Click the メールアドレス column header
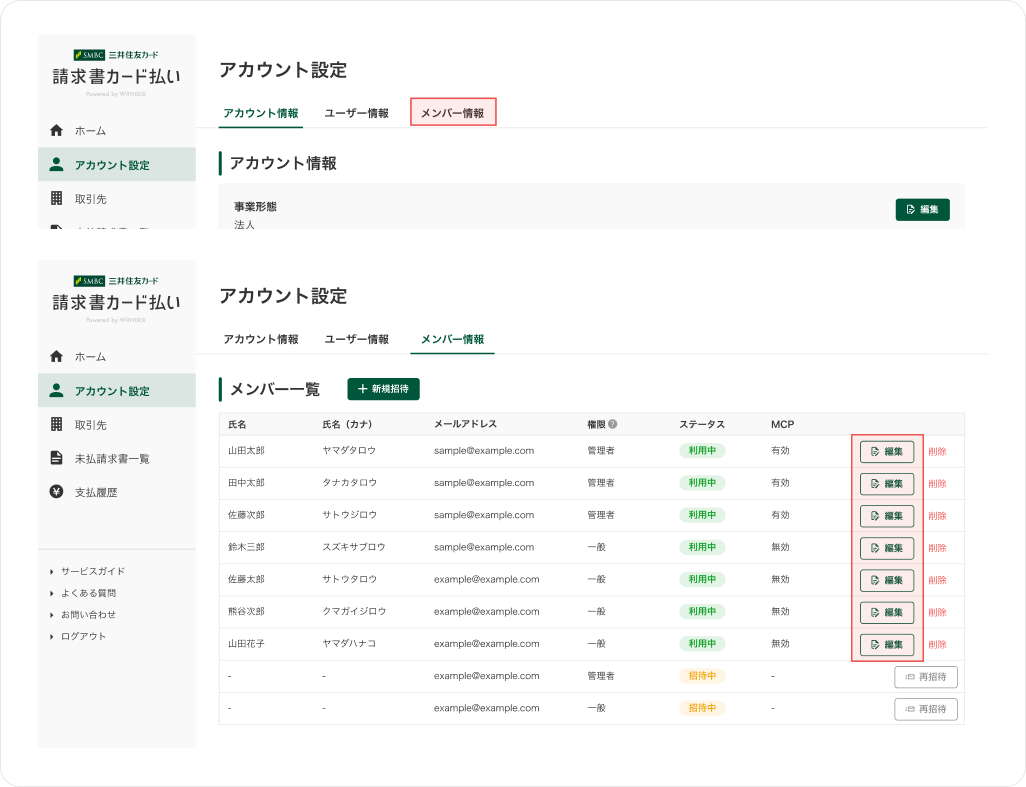 [465, 424]
